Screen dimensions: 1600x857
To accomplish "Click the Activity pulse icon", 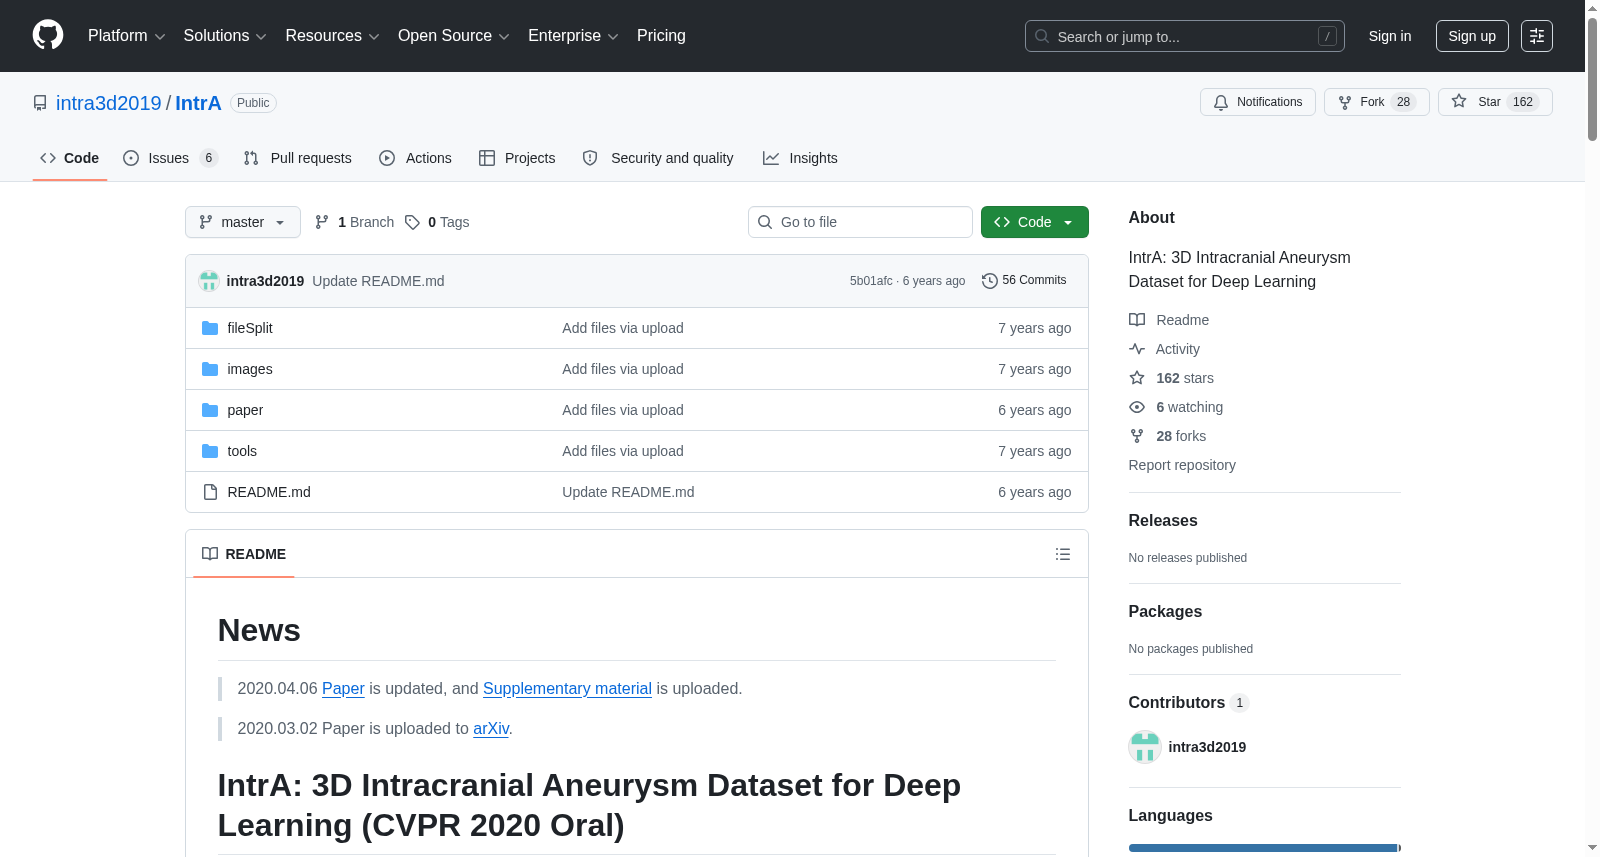I will 1137,349.
